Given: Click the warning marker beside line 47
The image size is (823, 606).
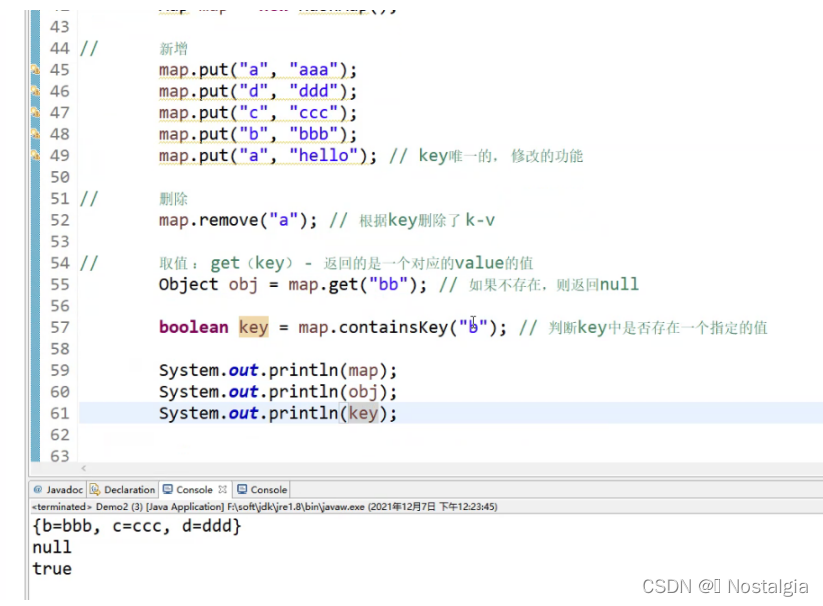Looking at the screenshot, I should [36, 112].
